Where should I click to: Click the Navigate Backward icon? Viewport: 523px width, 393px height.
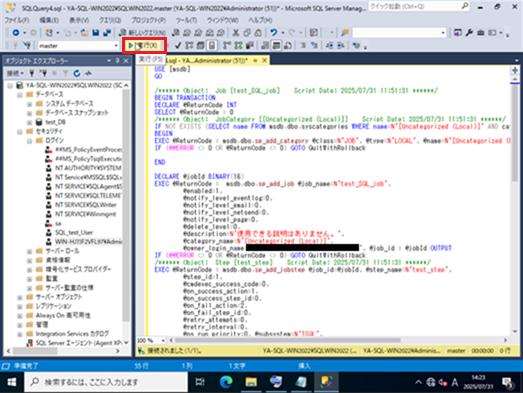(x=16, y=33)
